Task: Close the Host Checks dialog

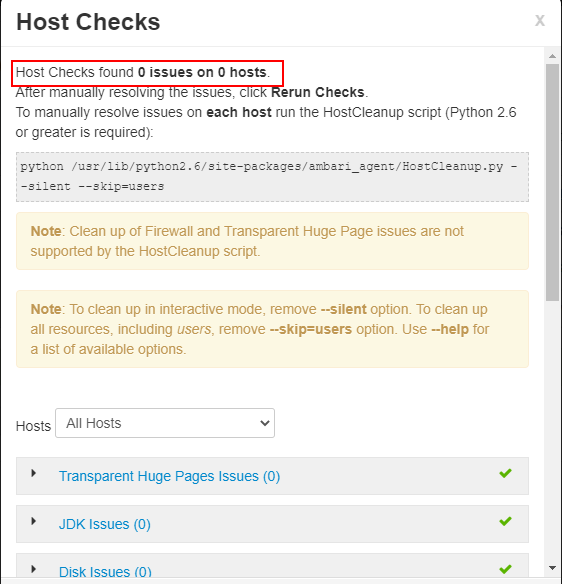Action: 540,20
